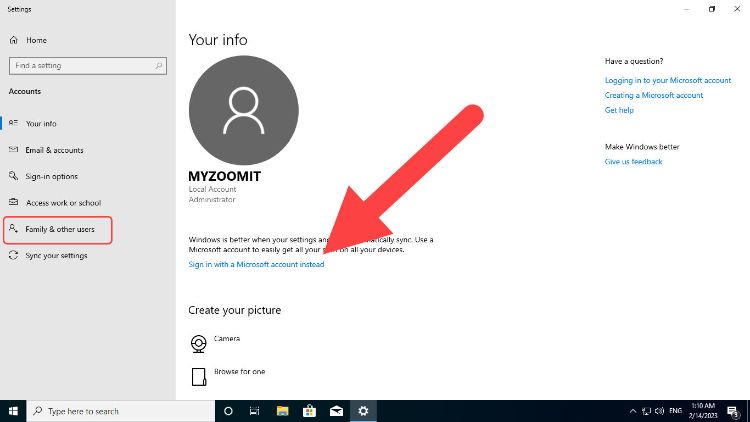Show hidden system tray icons
The image size is (750, 422).
632,411
